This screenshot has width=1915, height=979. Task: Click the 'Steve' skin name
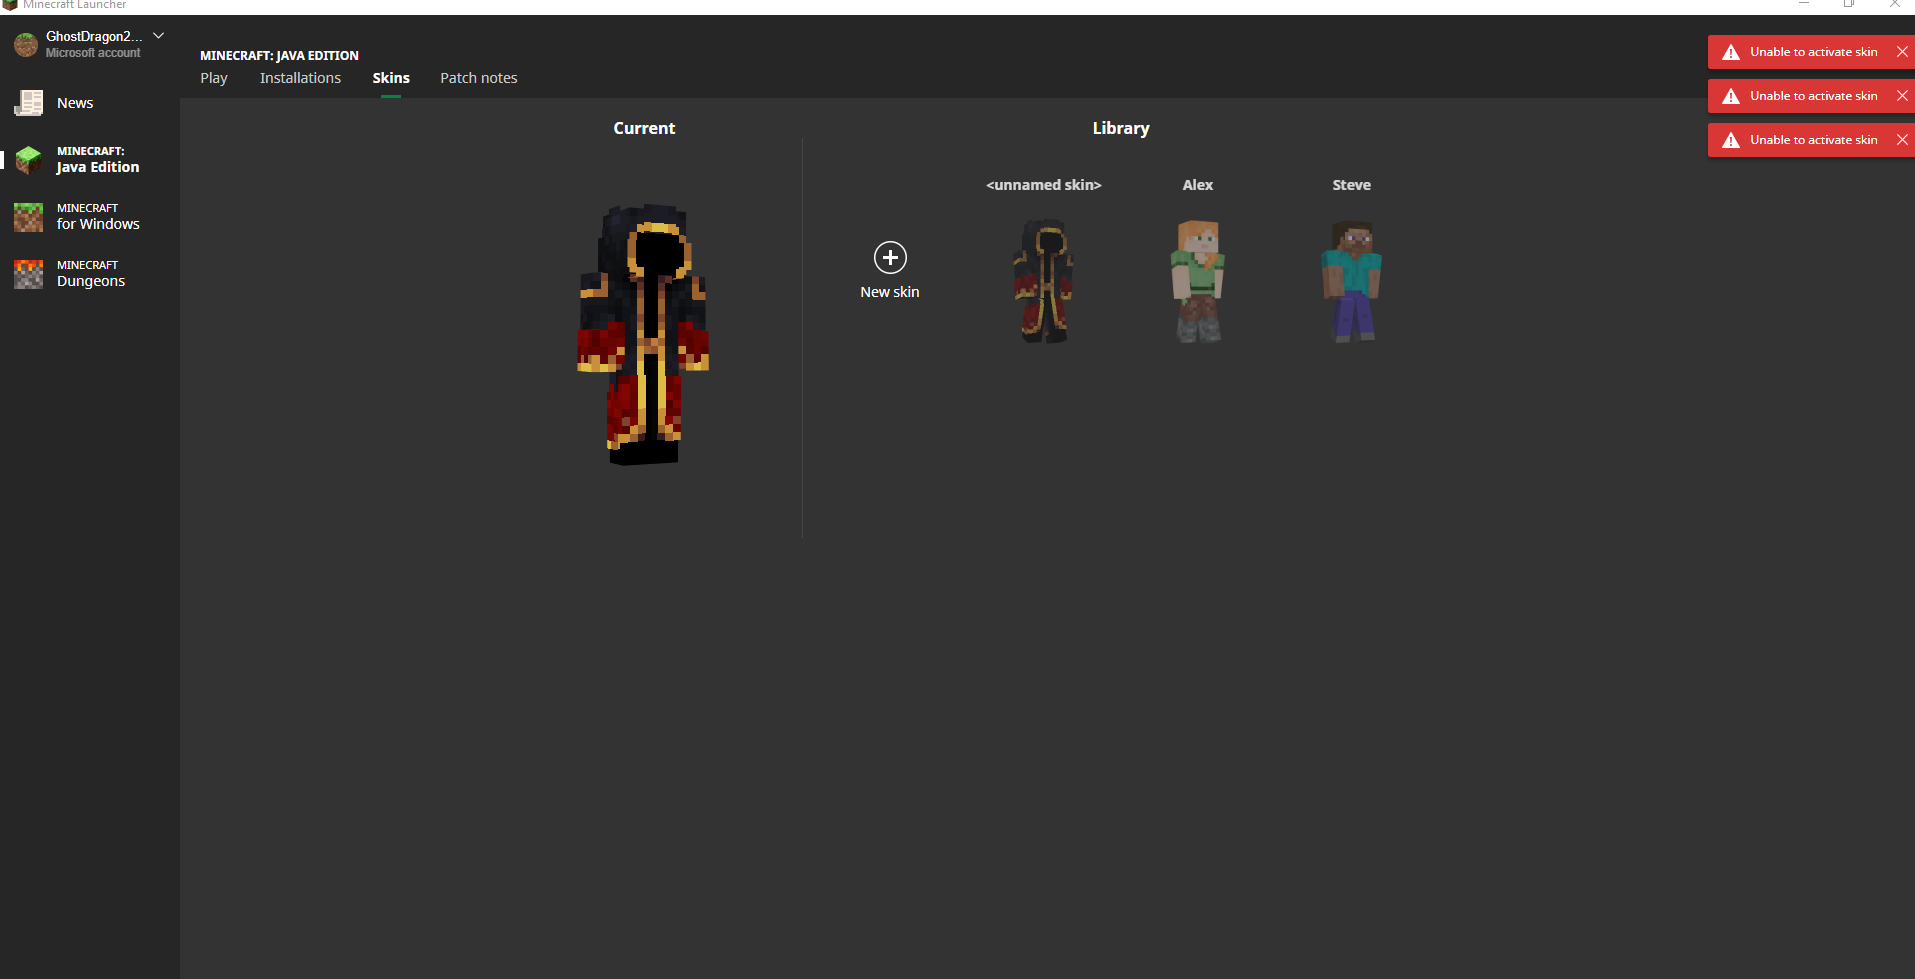click(x=1352, y=185)
